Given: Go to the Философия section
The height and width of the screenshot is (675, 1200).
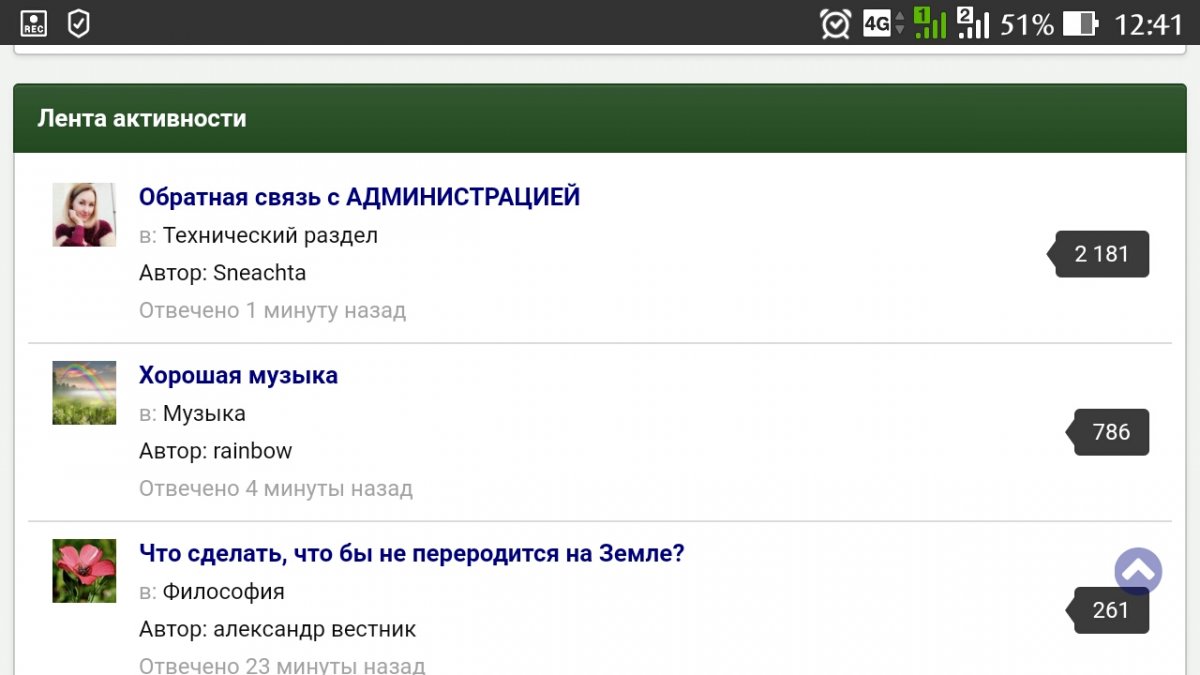Looking at the screenshot, I should 223,592.
